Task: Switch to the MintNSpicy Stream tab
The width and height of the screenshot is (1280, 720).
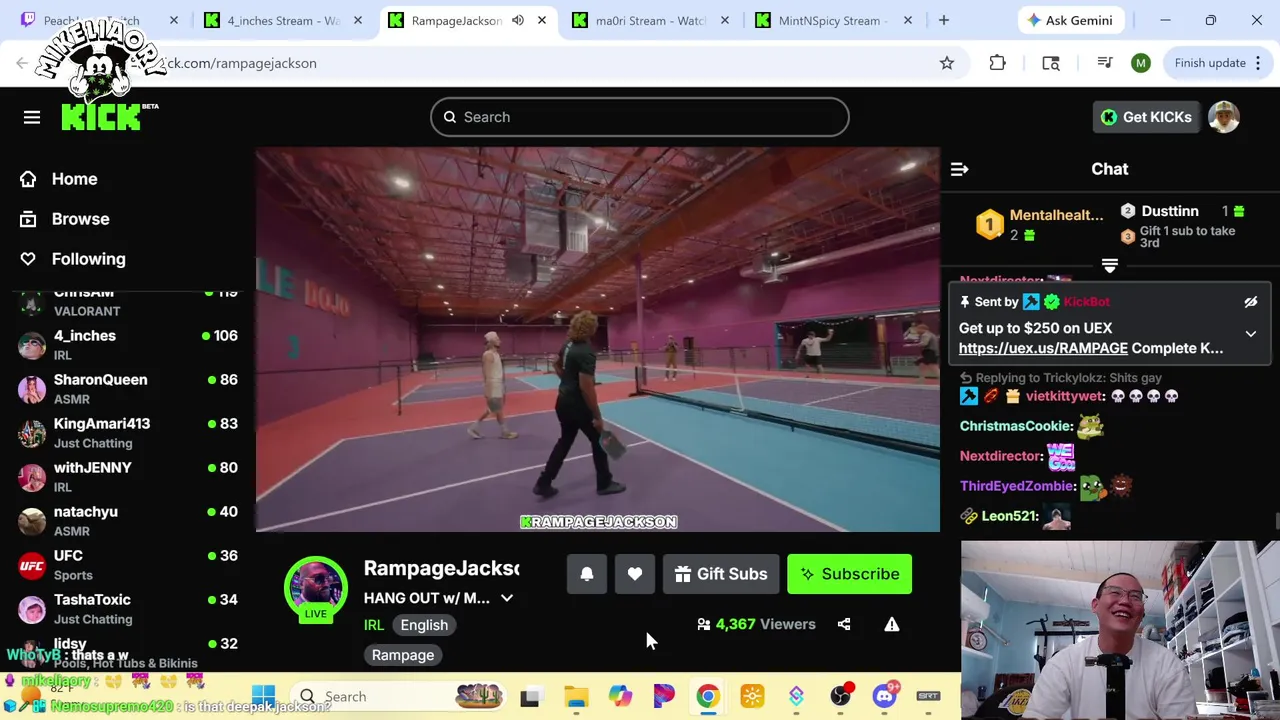Action: coord(835,20)
